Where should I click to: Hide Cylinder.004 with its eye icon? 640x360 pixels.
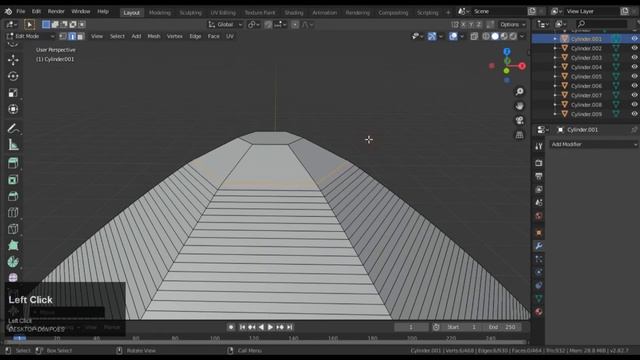point(634,67)
